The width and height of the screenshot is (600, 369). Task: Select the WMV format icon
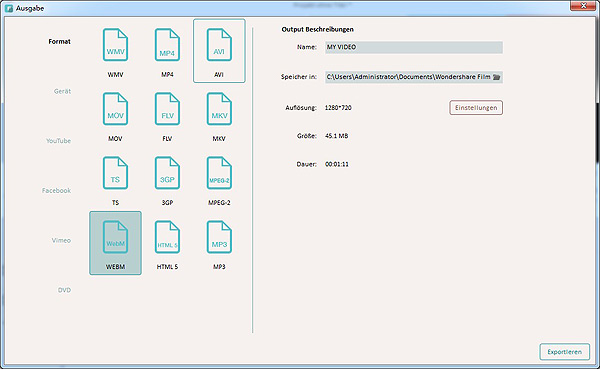click(115, 45)
